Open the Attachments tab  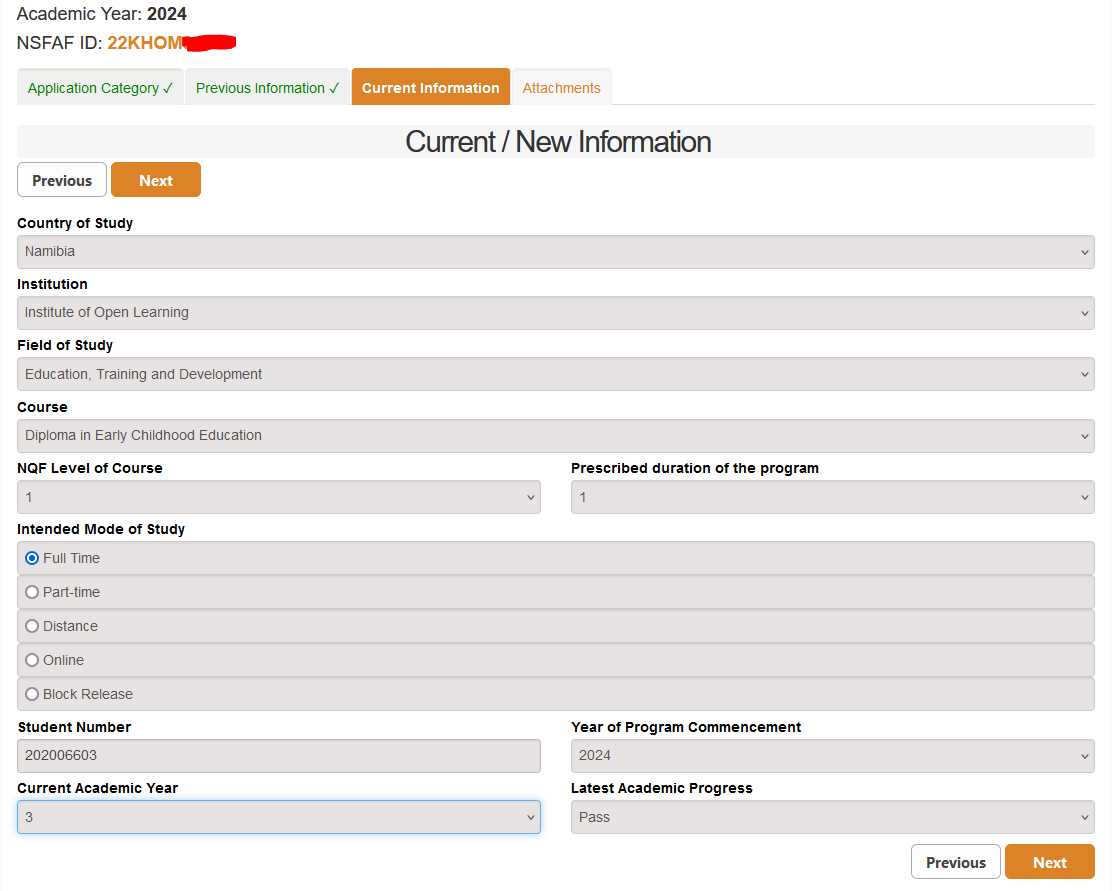pos(561,88)
